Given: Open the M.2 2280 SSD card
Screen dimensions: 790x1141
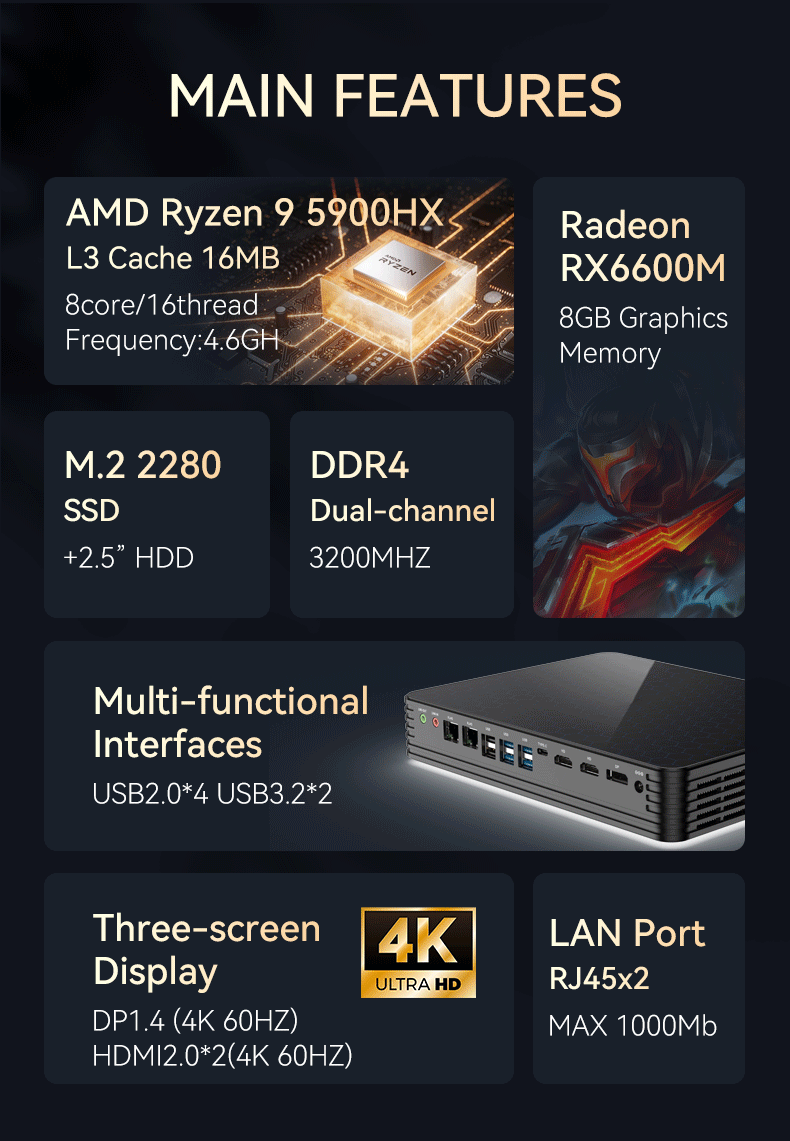Looking at the screenshot, I should point(156,514).
